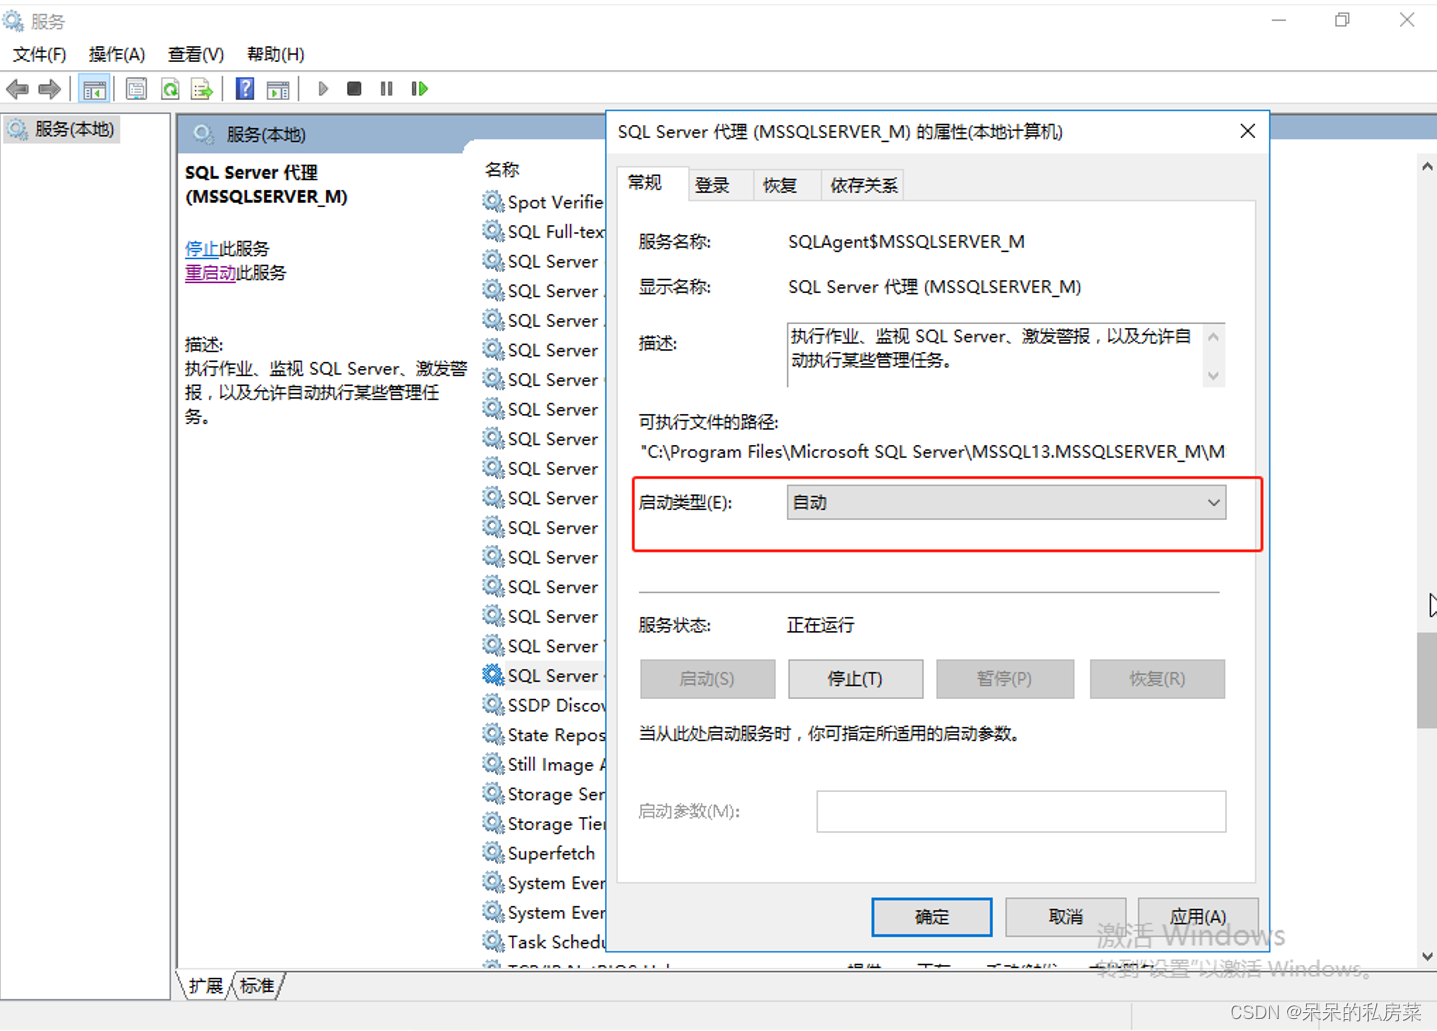
Task: Open the 文件(F) menu
Action: (39, 54)
